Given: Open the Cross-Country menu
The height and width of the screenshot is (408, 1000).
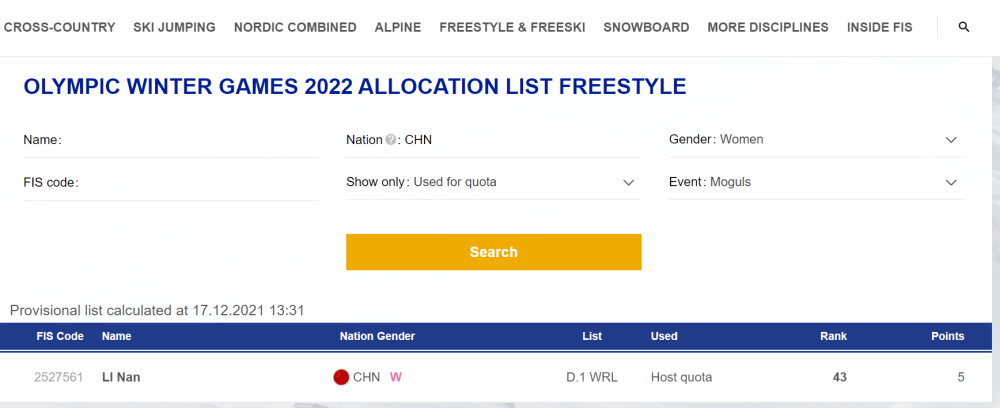Looking at the screenshot, I should point(59,27).
